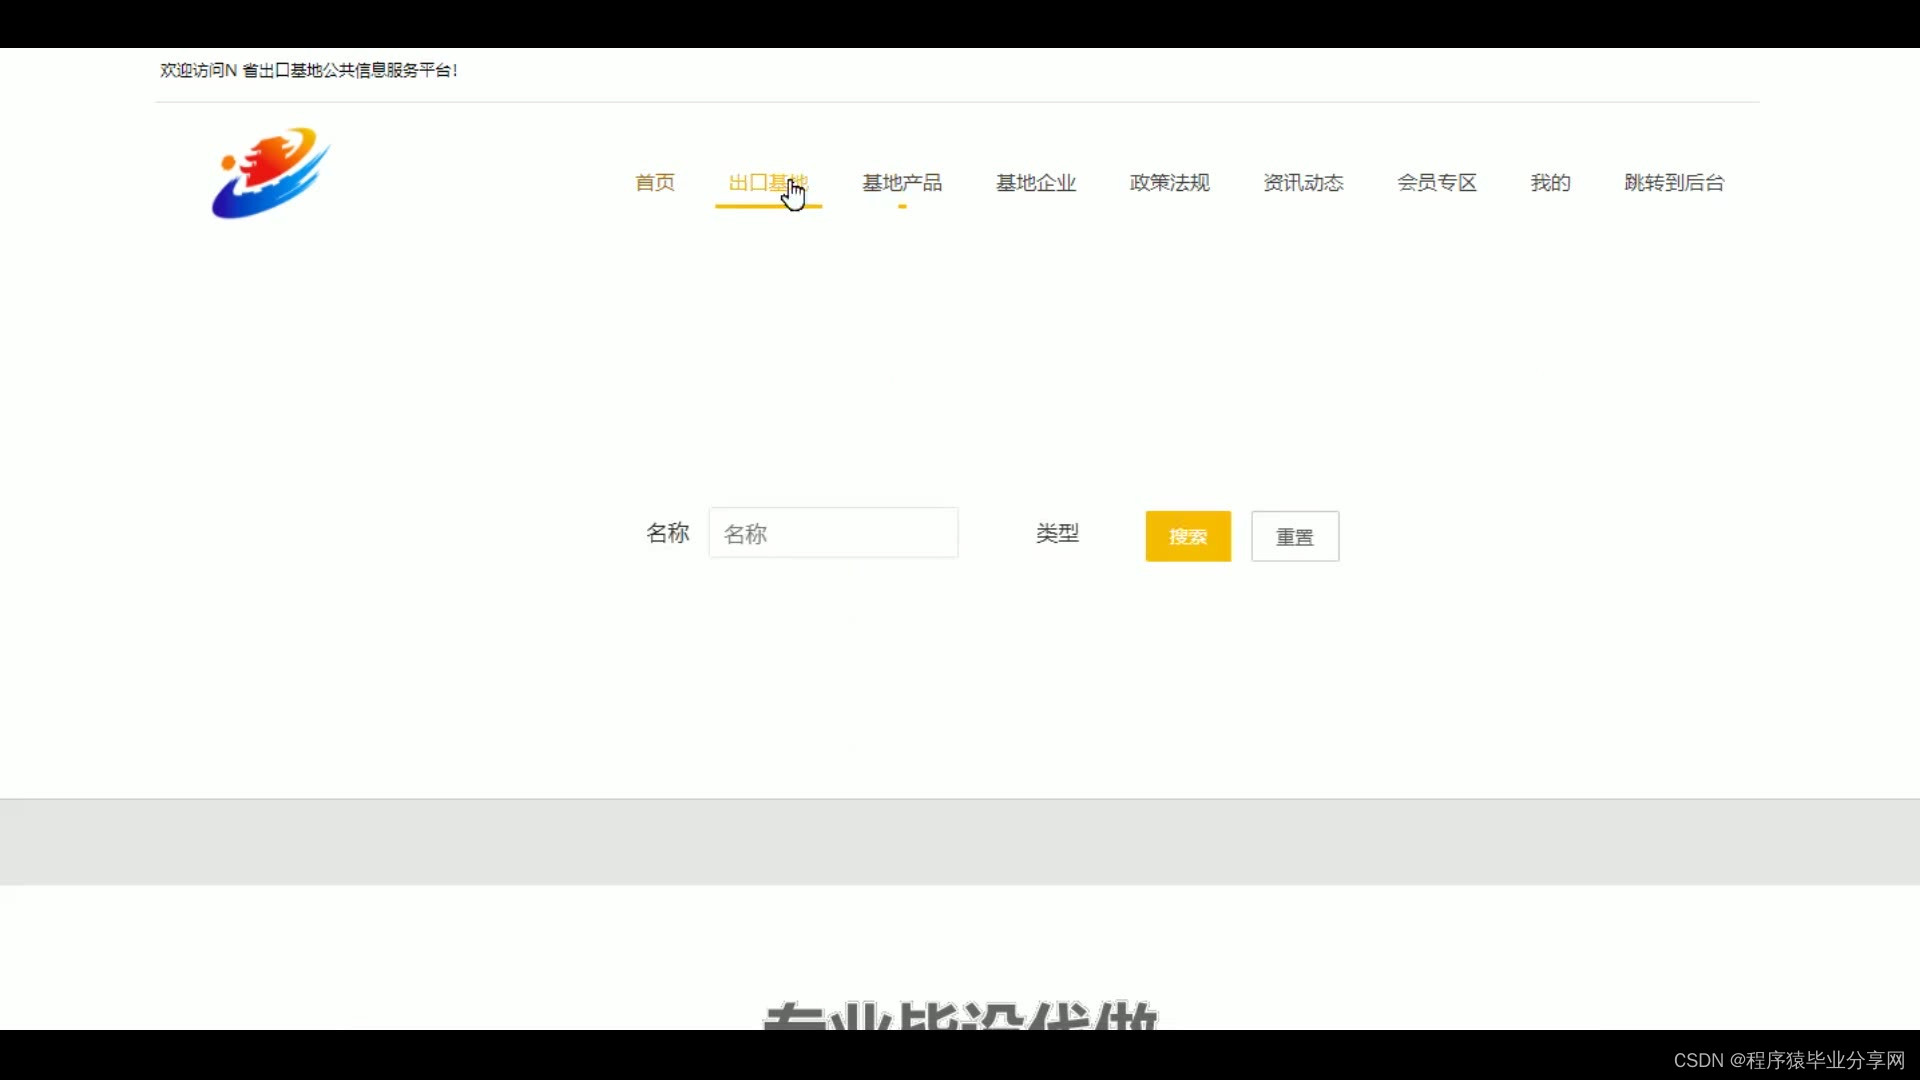Screen dimensions: 1920x1080
Task: Open the 基地企业 section
Action: (1036, 183)
